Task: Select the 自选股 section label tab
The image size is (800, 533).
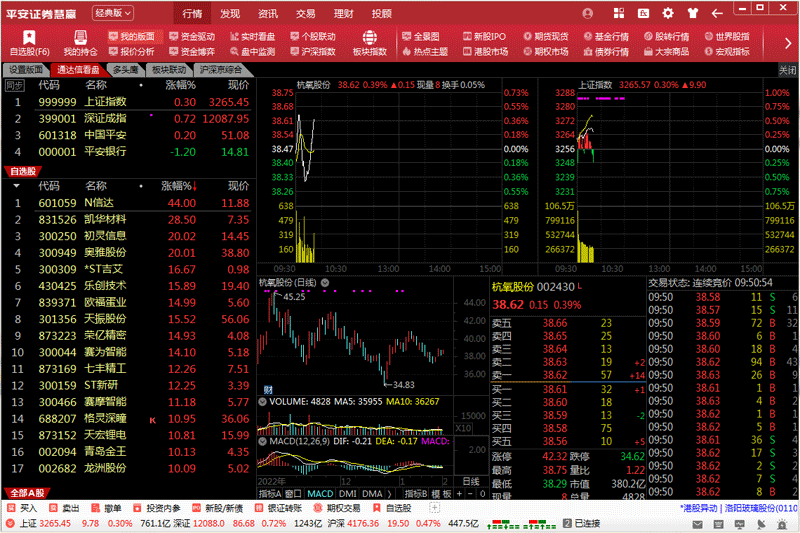Action: 23,171
